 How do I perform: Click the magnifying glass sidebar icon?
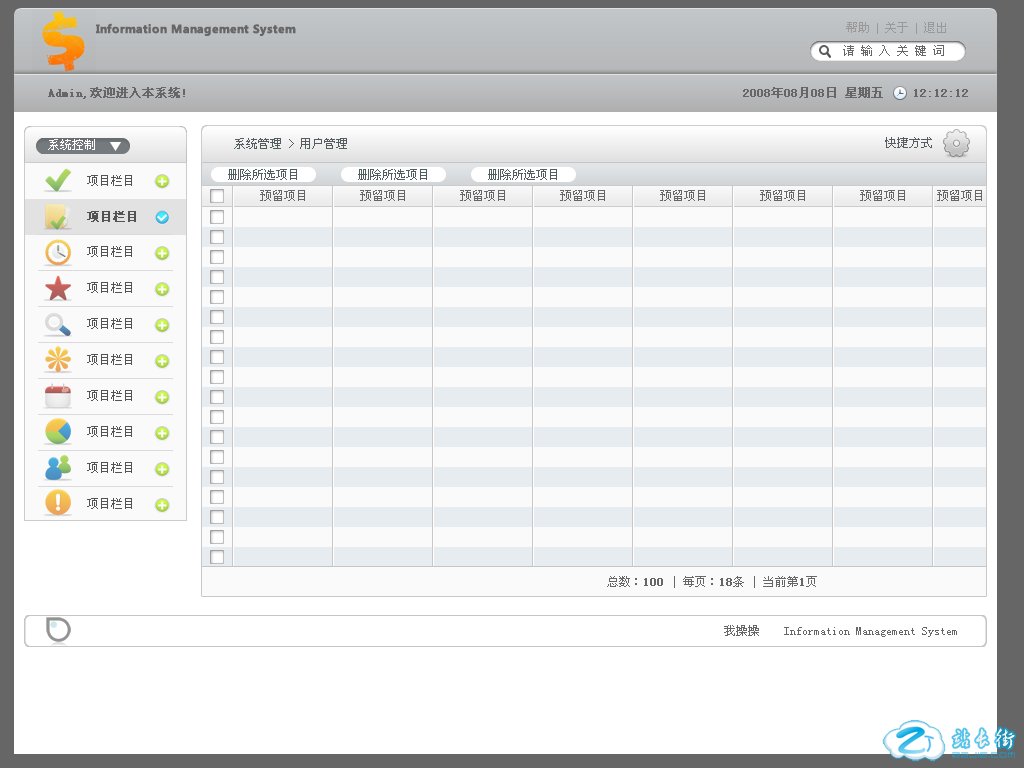[58, 324]
